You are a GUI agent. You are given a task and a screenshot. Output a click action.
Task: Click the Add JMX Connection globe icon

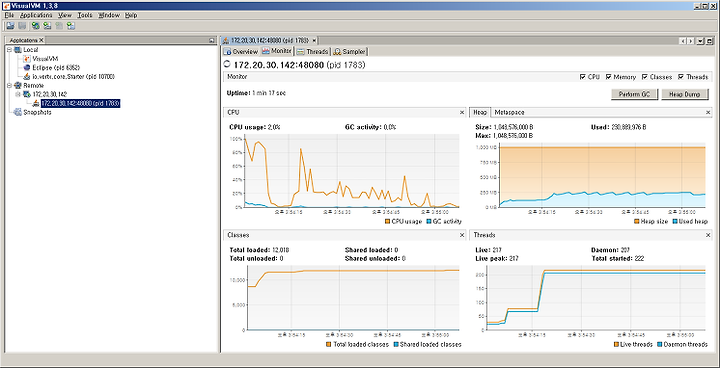pos(35,26)
